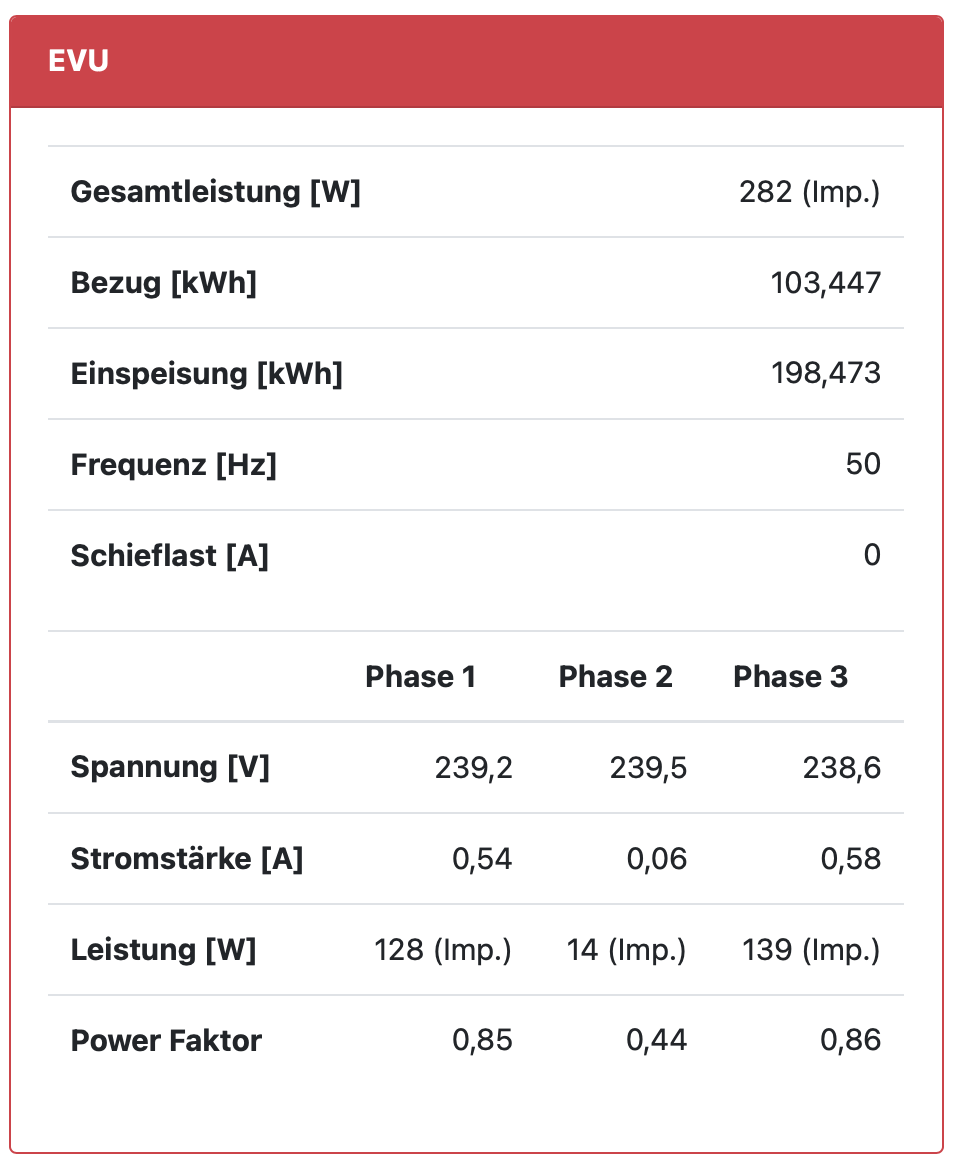The image size is (956, 1162).
Task: Click the Bezug [kWh] label
Action: point(163,283)
